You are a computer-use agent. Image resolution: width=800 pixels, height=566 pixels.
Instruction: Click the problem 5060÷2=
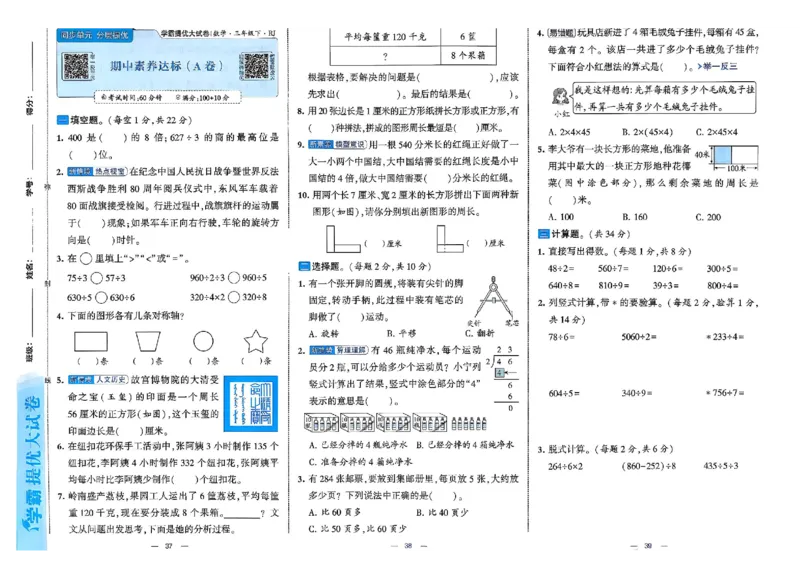[639, 337]
